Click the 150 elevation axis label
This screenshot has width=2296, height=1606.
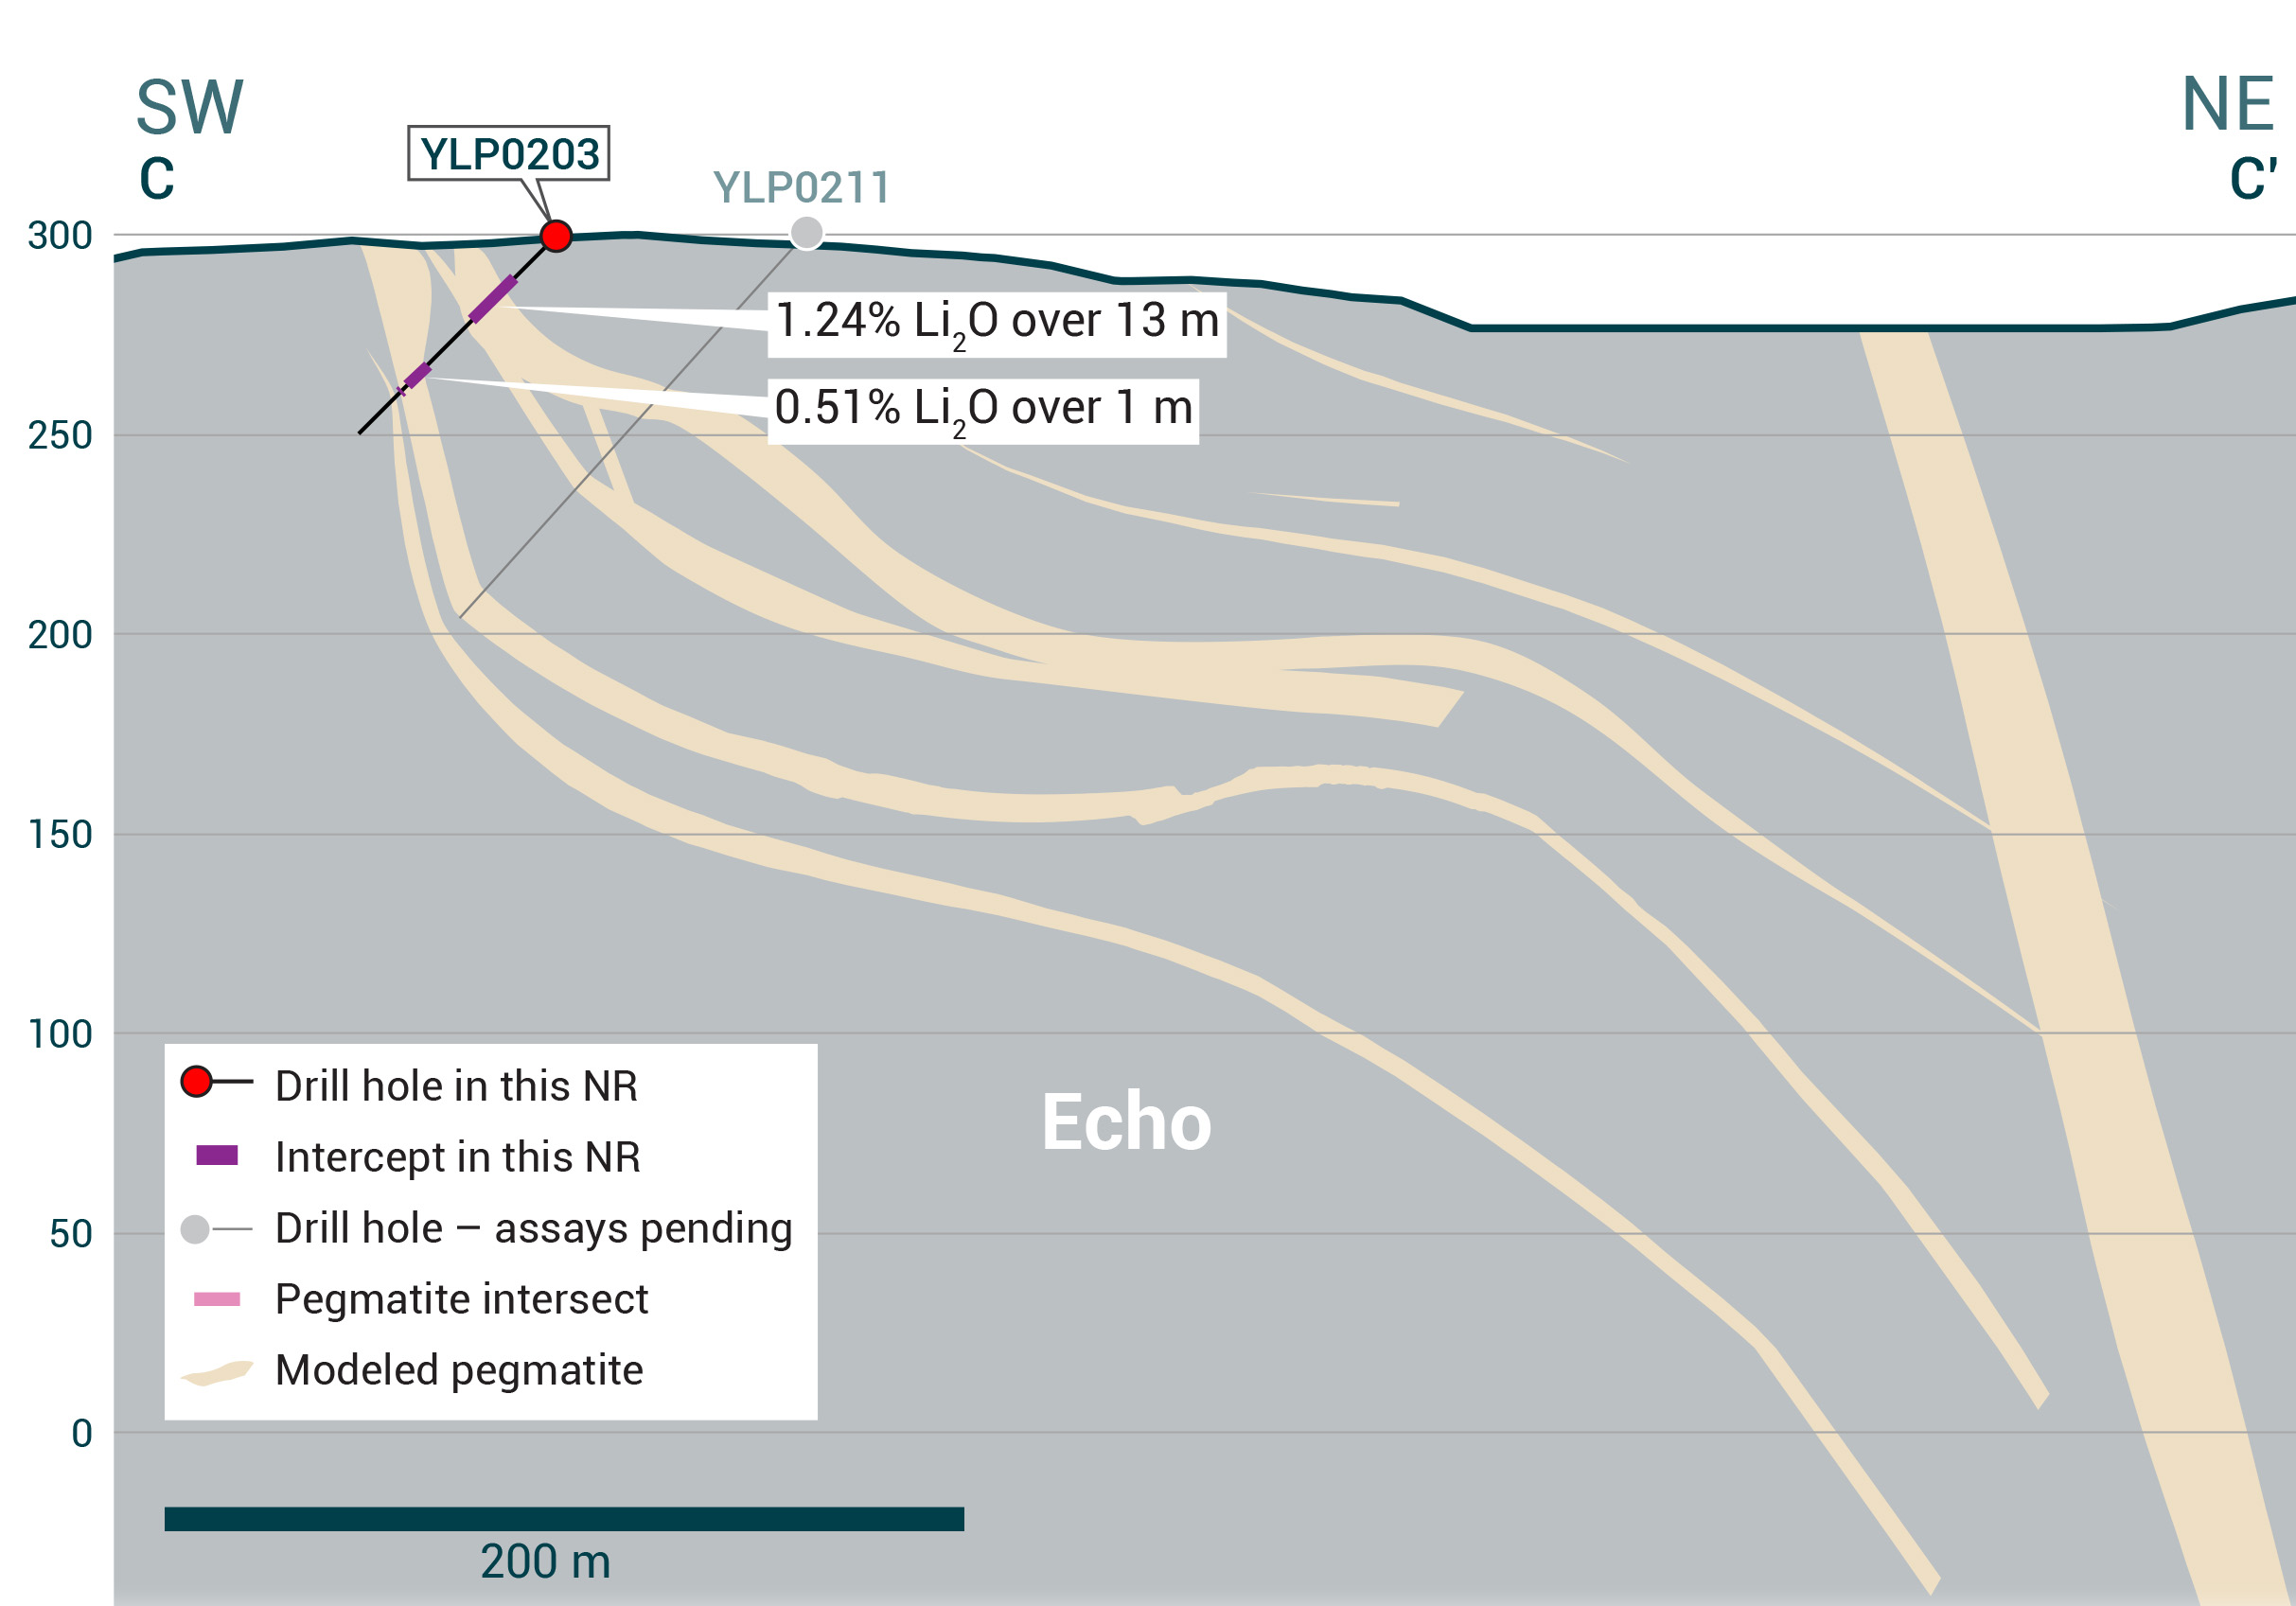60,835
